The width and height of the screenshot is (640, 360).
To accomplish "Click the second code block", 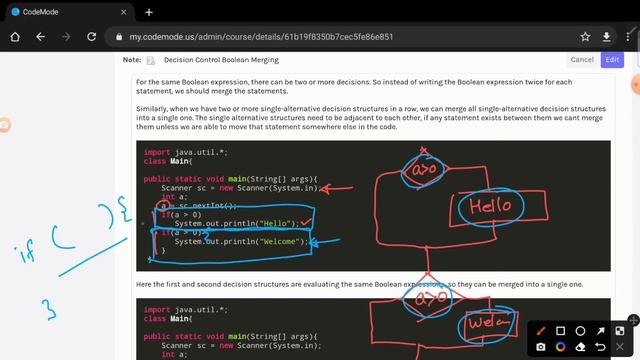I will pyautogui.click(x=373, y=329).
